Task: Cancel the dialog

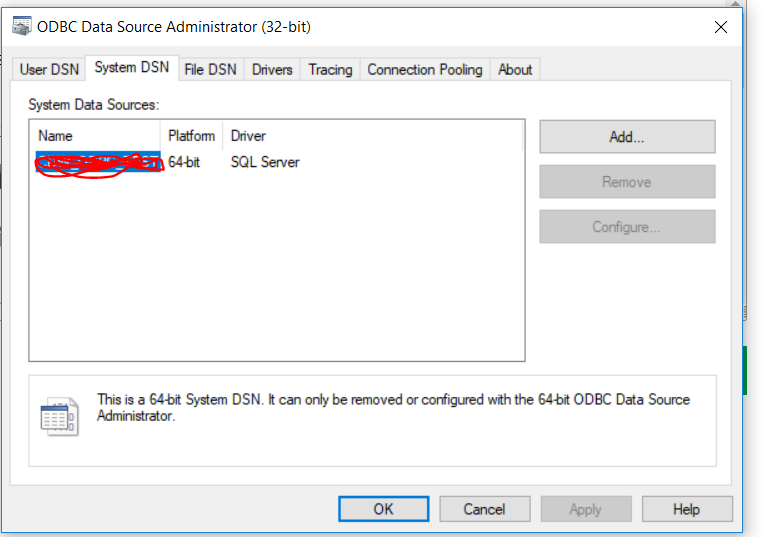Action: pos(484,509)
